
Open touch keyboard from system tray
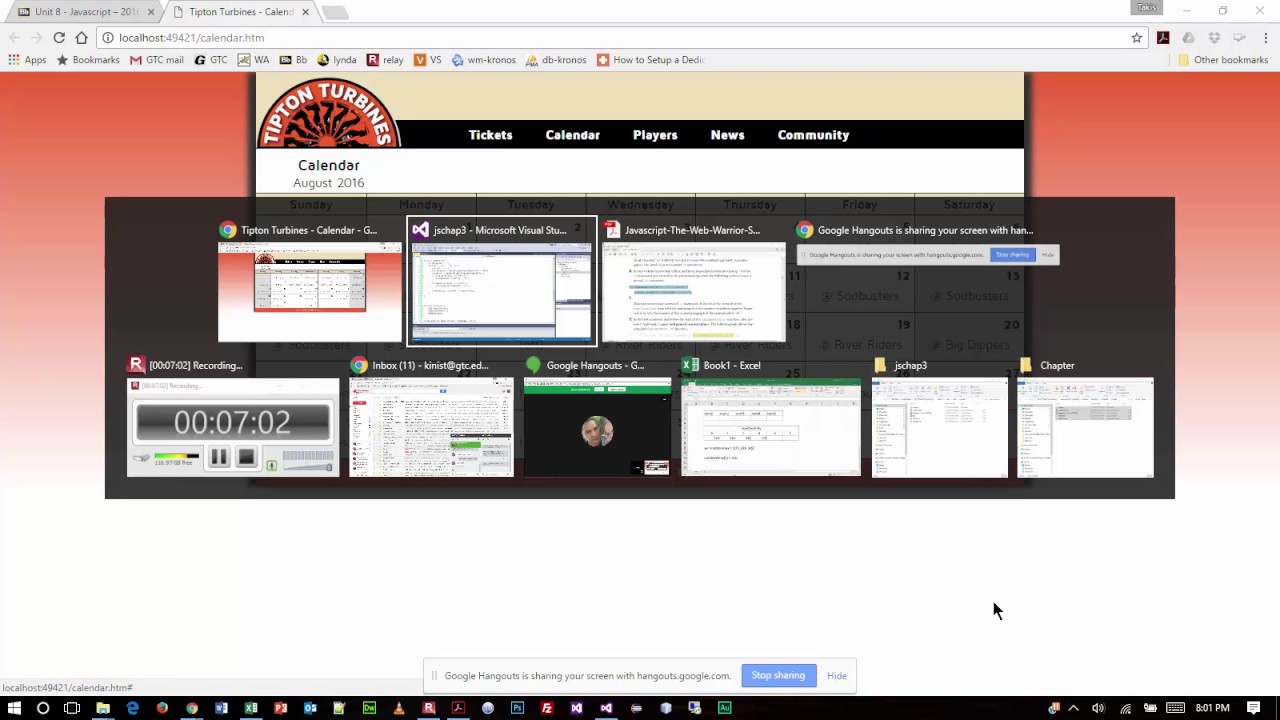tap(1176, 708)
